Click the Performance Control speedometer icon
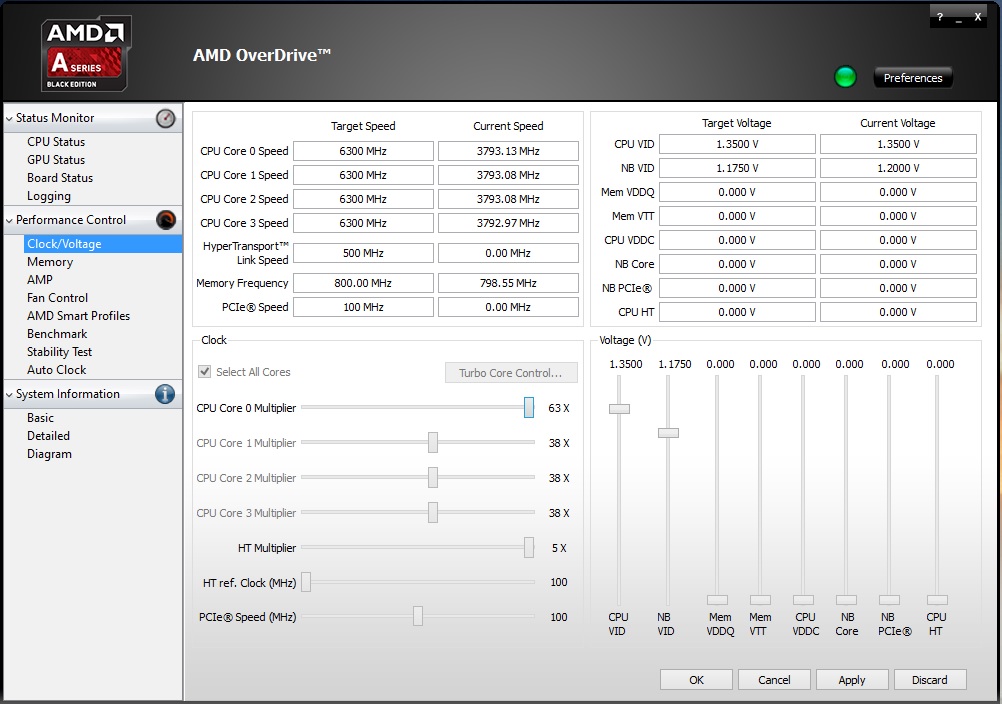 coord(166,220)
